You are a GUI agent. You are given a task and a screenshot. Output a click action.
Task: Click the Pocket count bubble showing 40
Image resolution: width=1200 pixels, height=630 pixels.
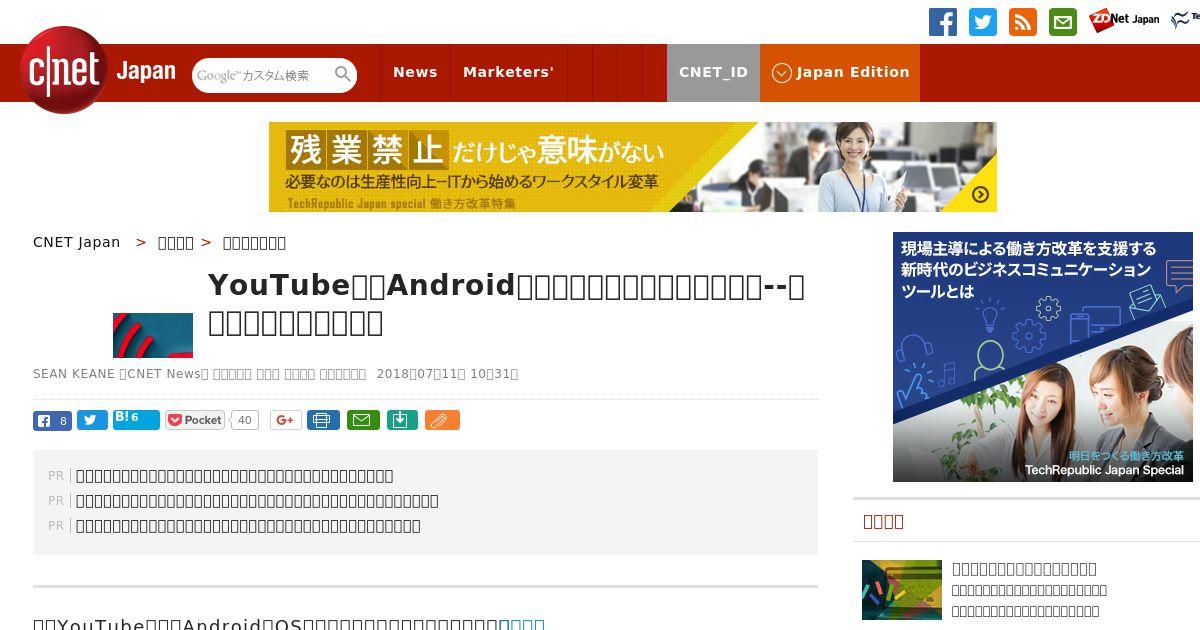coord(244,420)
